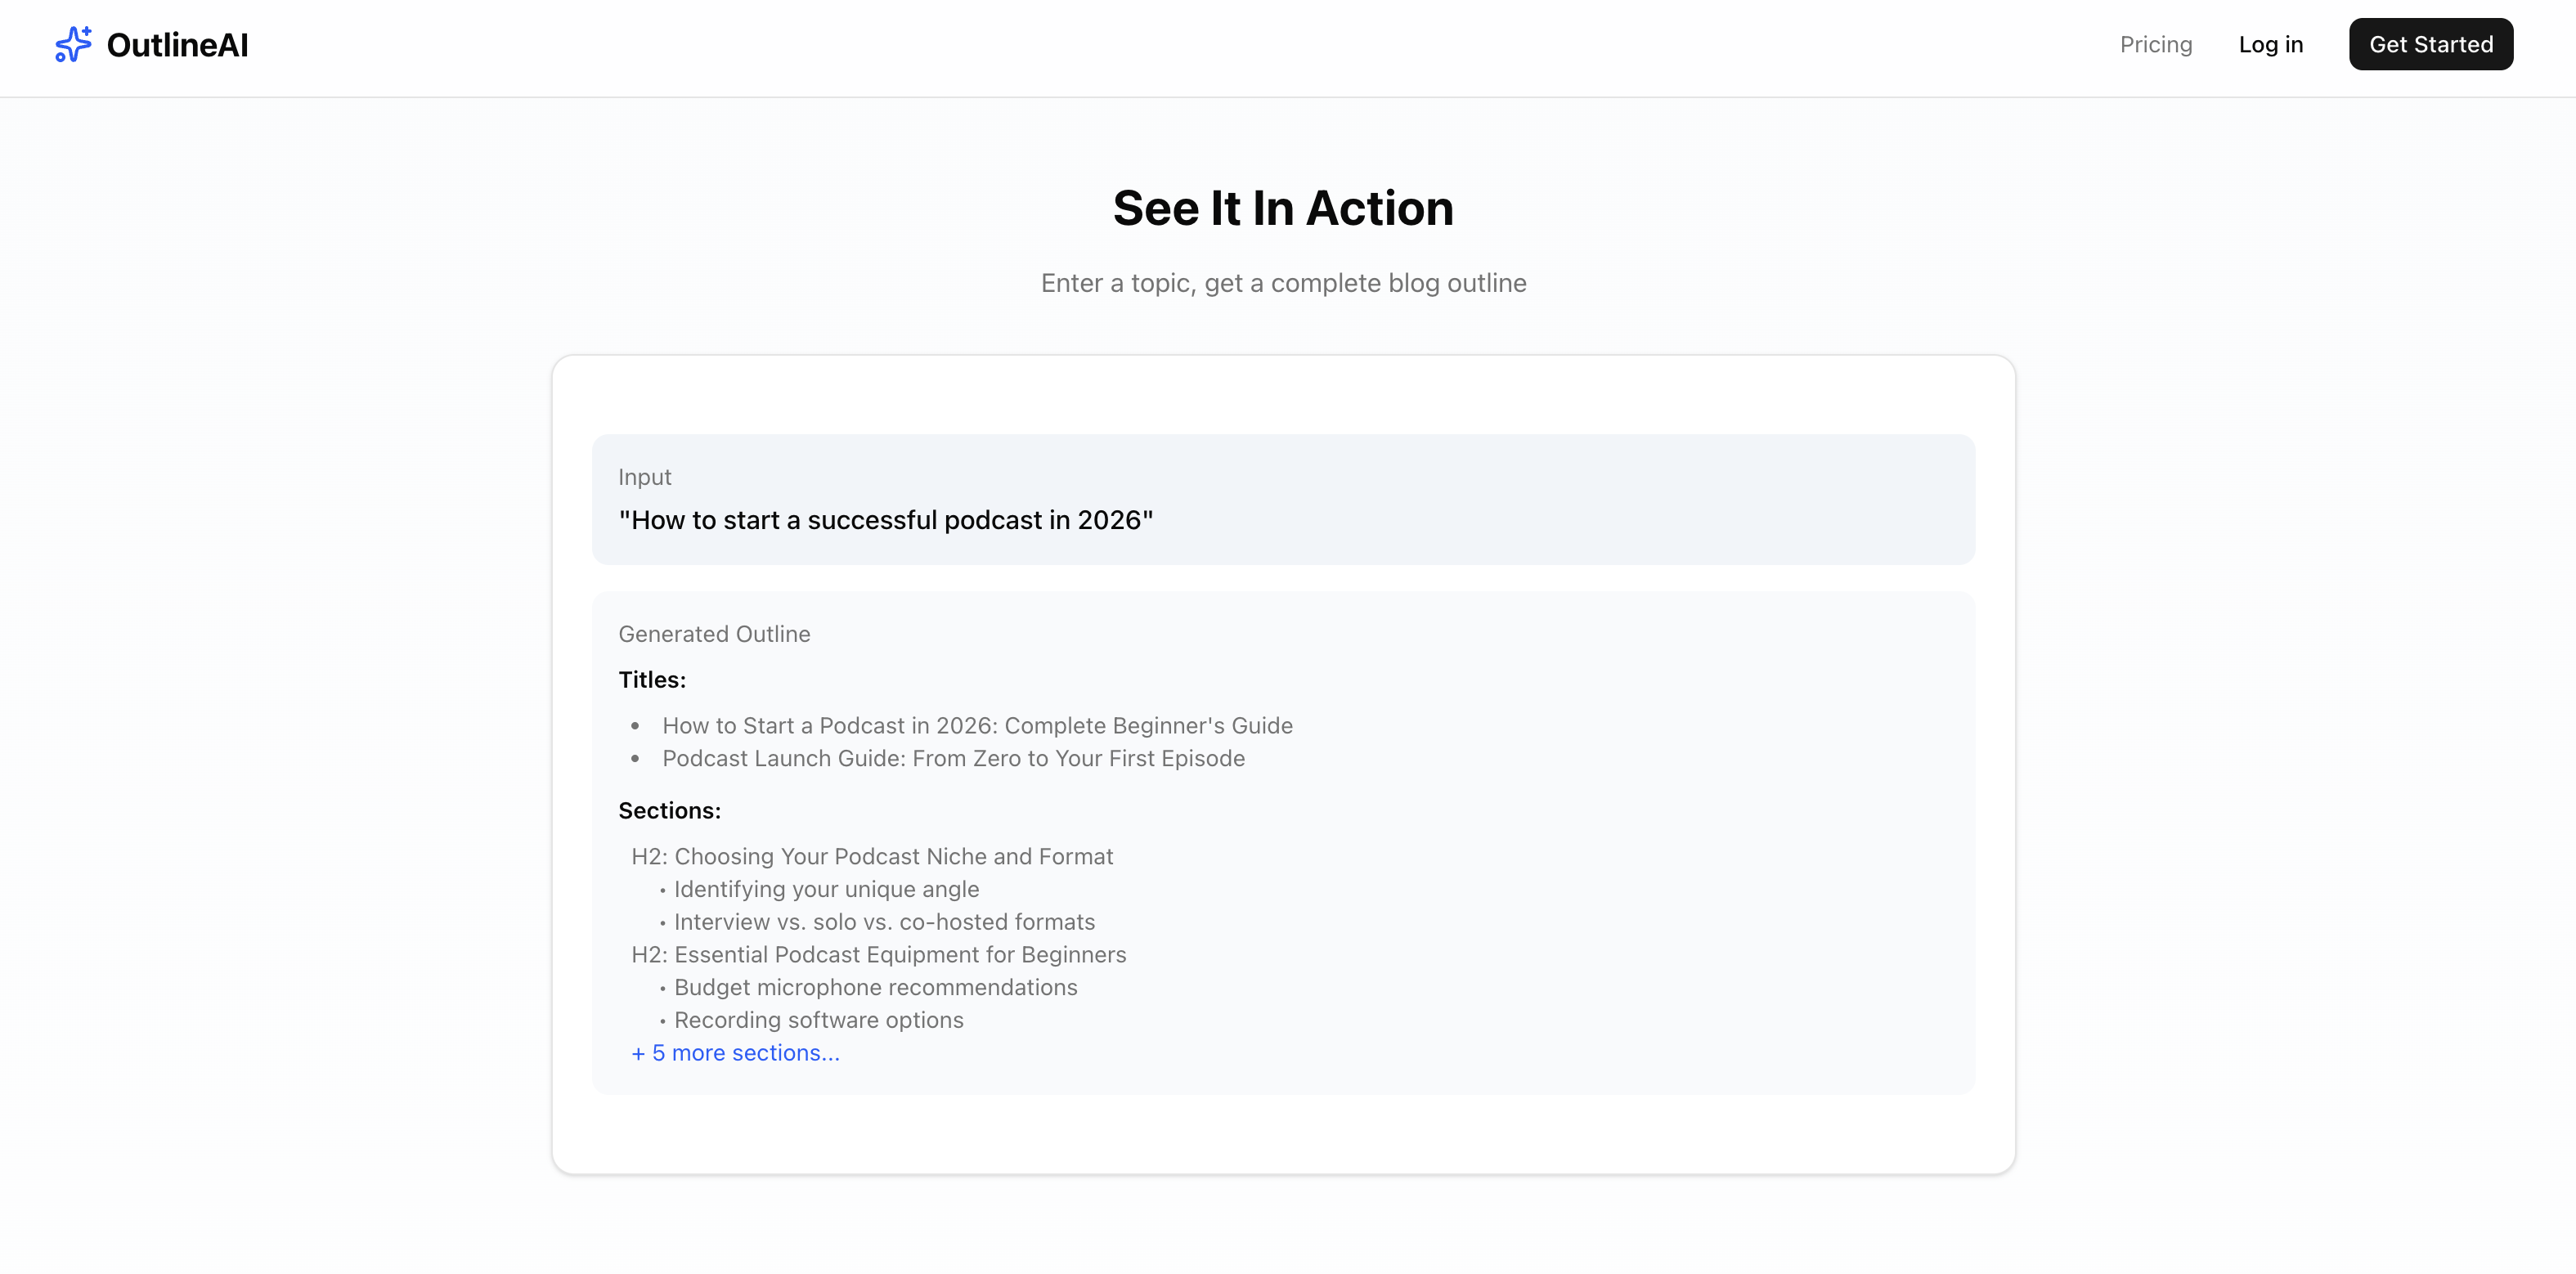Image resolution: width=2576 pixels, height=1274 pixels.
Task: Click the quoted podcast topic text
Action: click(x=884, y=519)
